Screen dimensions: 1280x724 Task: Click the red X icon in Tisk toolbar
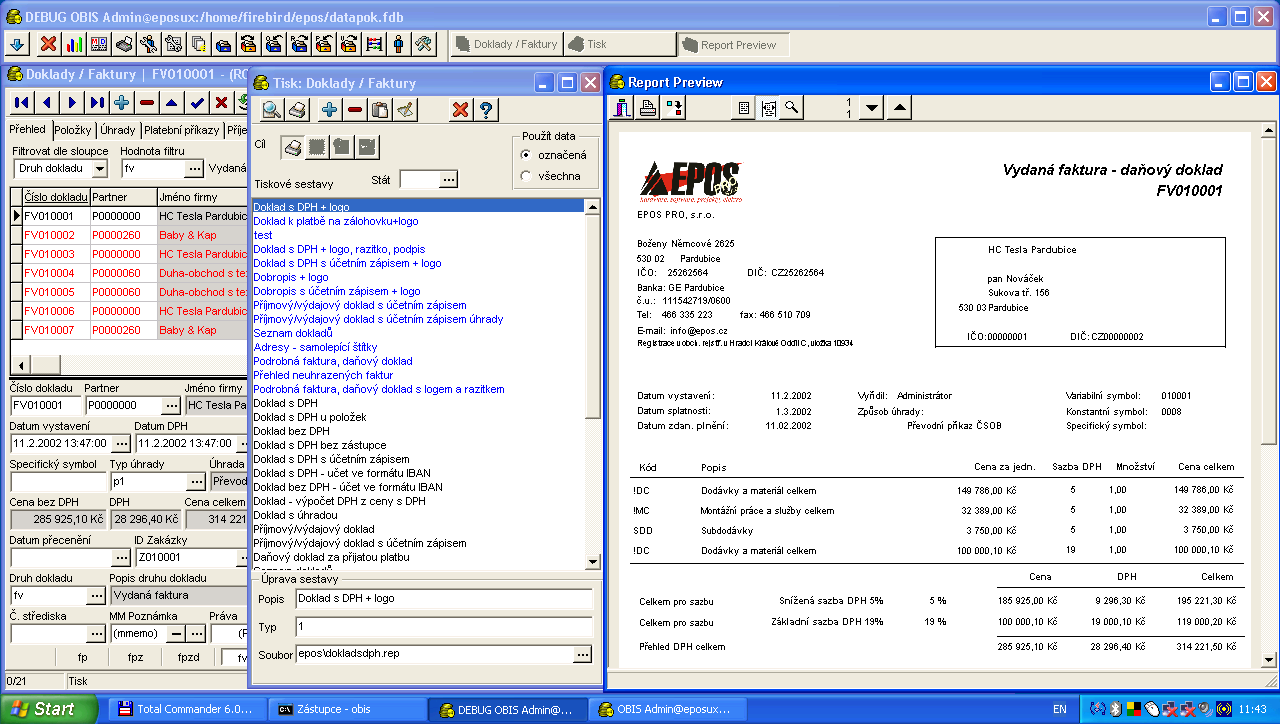point(460,110)
